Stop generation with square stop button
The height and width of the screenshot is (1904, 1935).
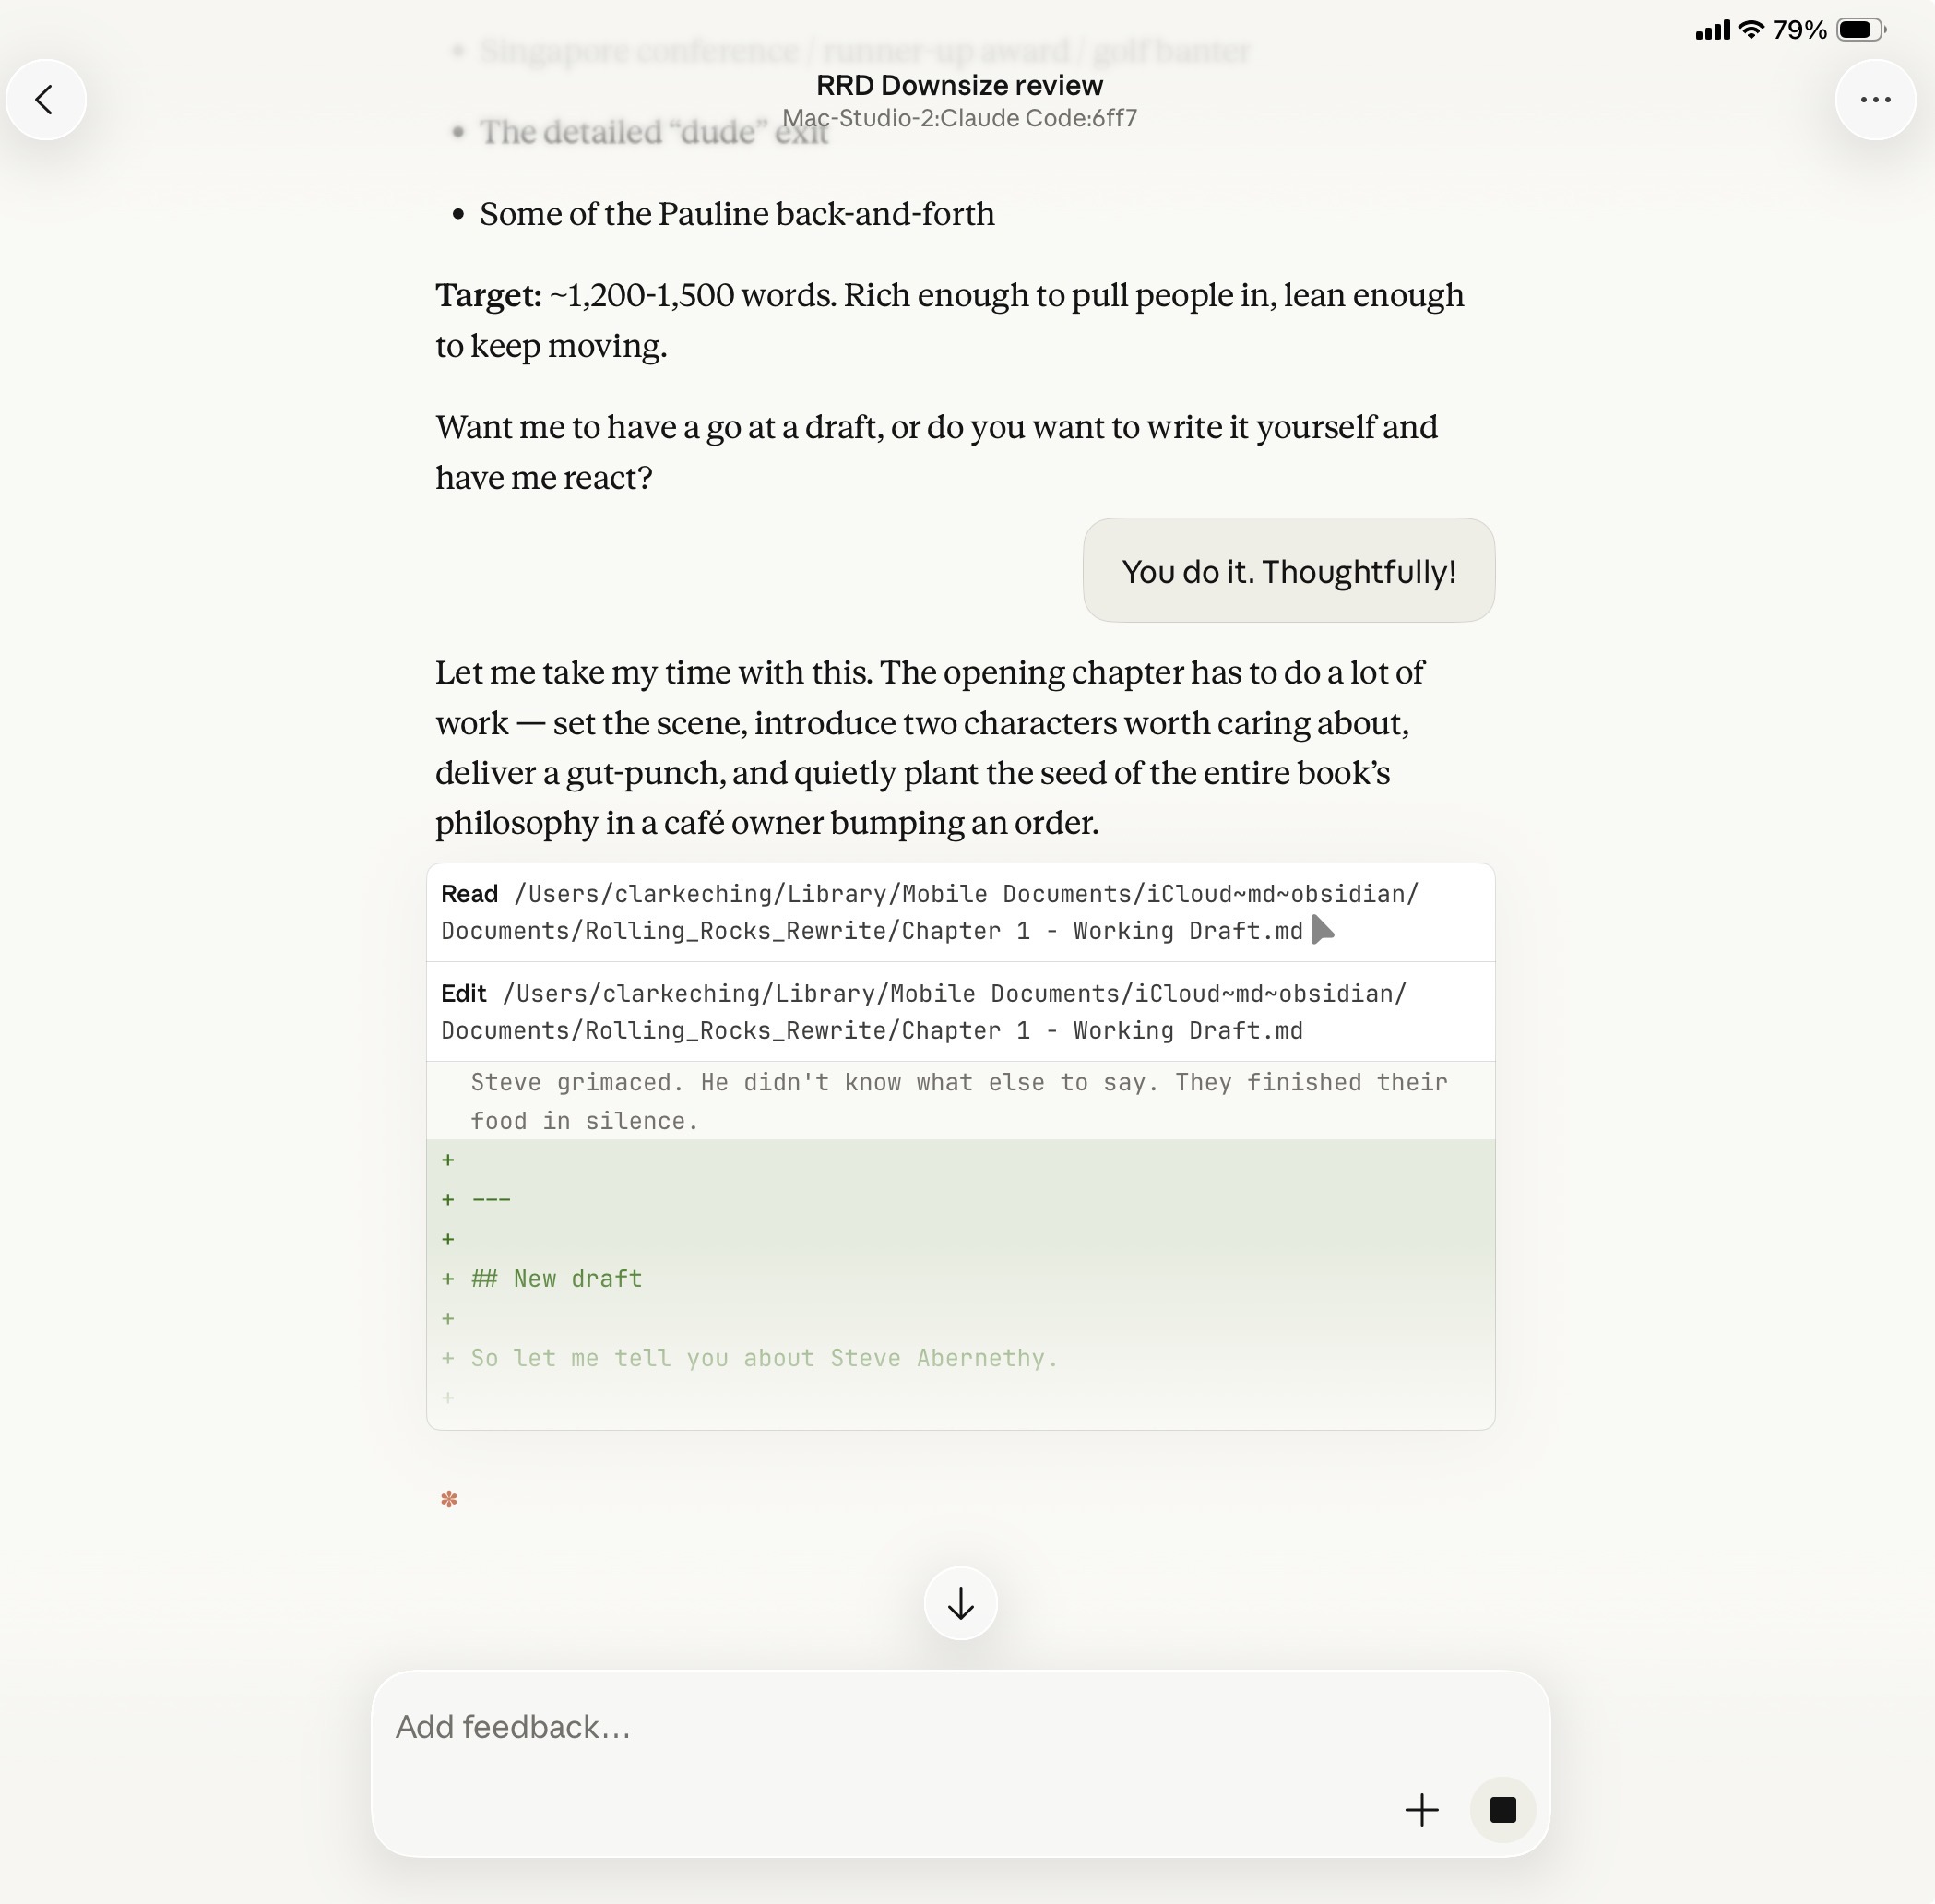(1502, 1810)
